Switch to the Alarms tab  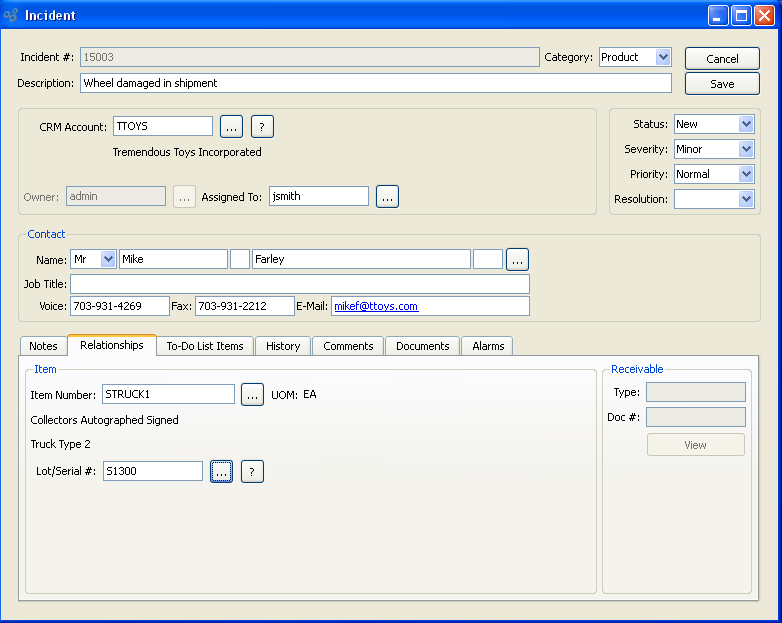pyautogui.click(x=488, y=346)
